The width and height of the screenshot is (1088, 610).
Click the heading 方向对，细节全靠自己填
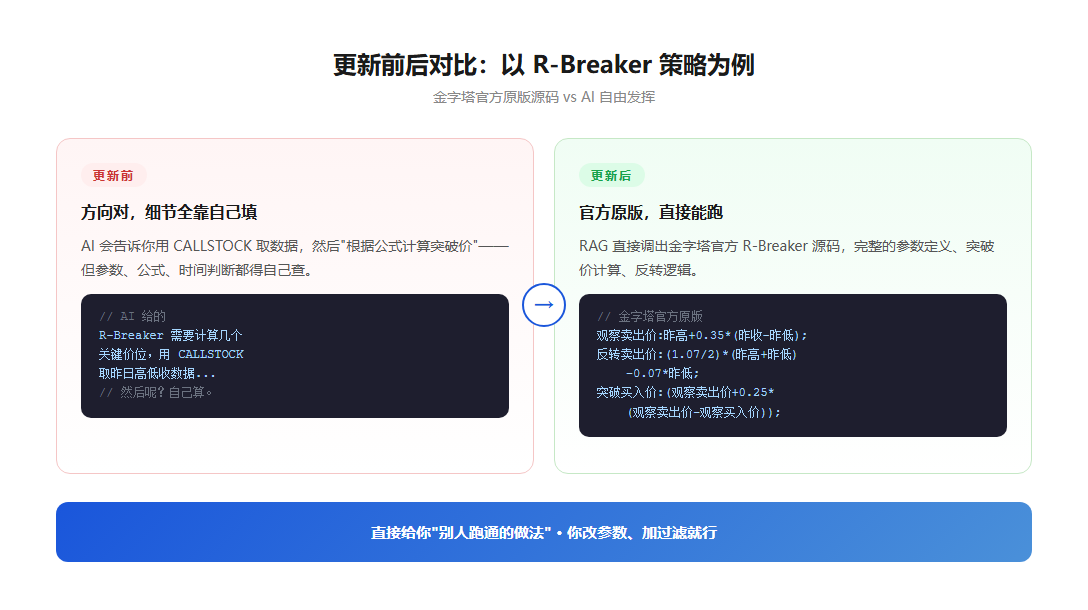(x=169, y=212)
